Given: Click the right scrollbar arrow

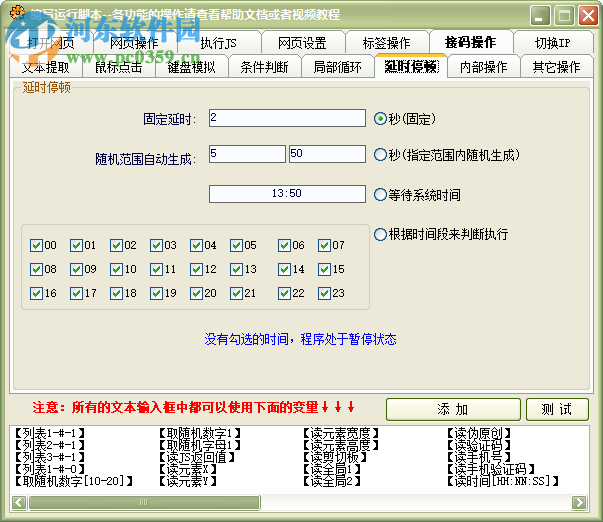Looking at the screenshot, I should click(x=579, y=502).
